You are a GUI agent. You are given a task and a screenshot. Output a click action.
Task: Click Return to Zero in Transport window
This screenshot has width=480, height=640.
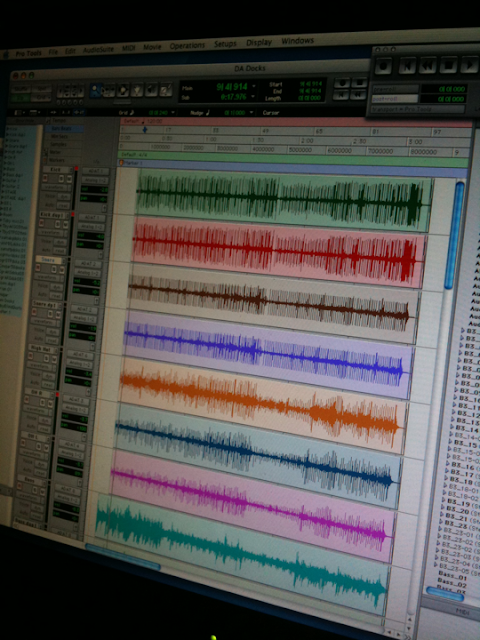[x=407, y=65]
